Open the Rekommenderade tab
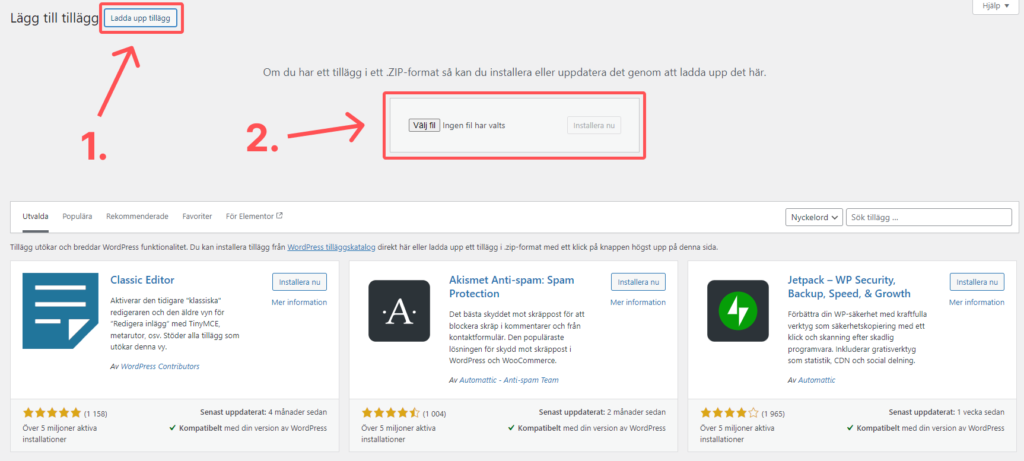 pyautogui.click(x=137, y=216)
